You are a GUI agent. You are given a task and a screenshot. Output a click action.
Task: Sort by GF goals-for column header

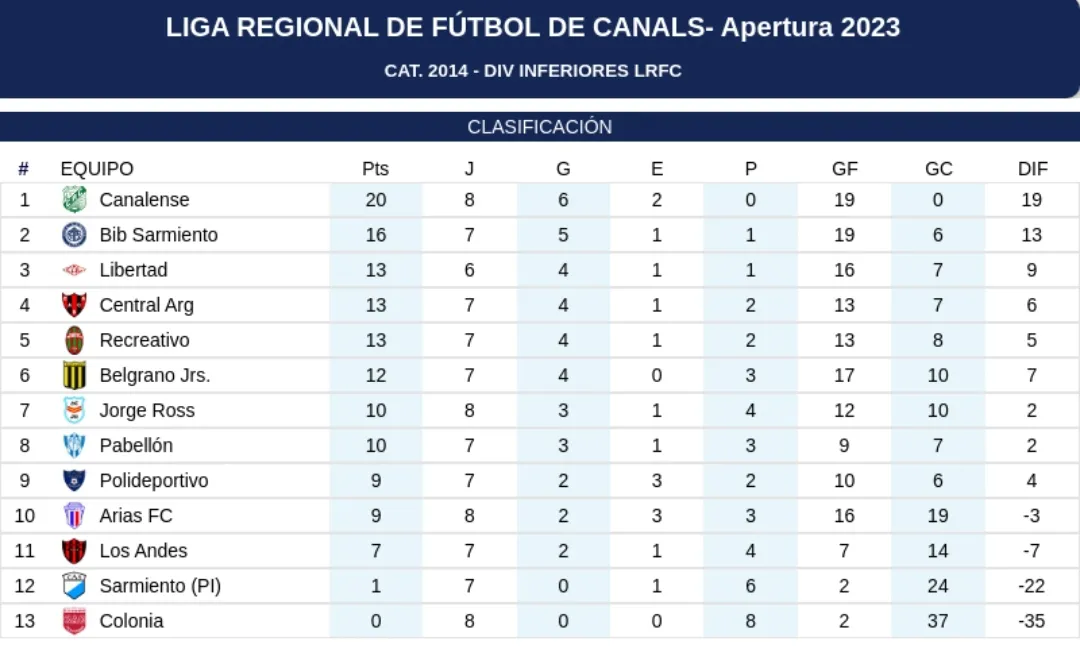tap(844, 169)
